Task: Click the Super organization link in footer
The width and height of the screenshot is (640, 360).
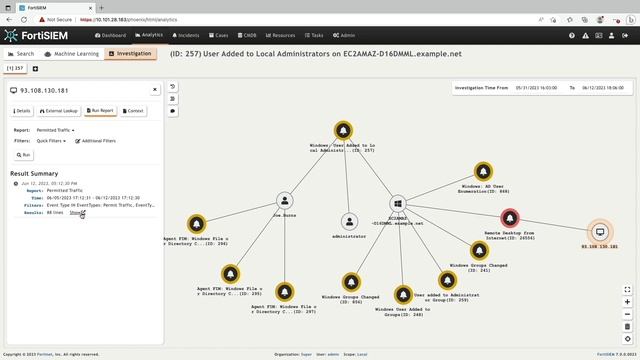Action: (306, 354)
